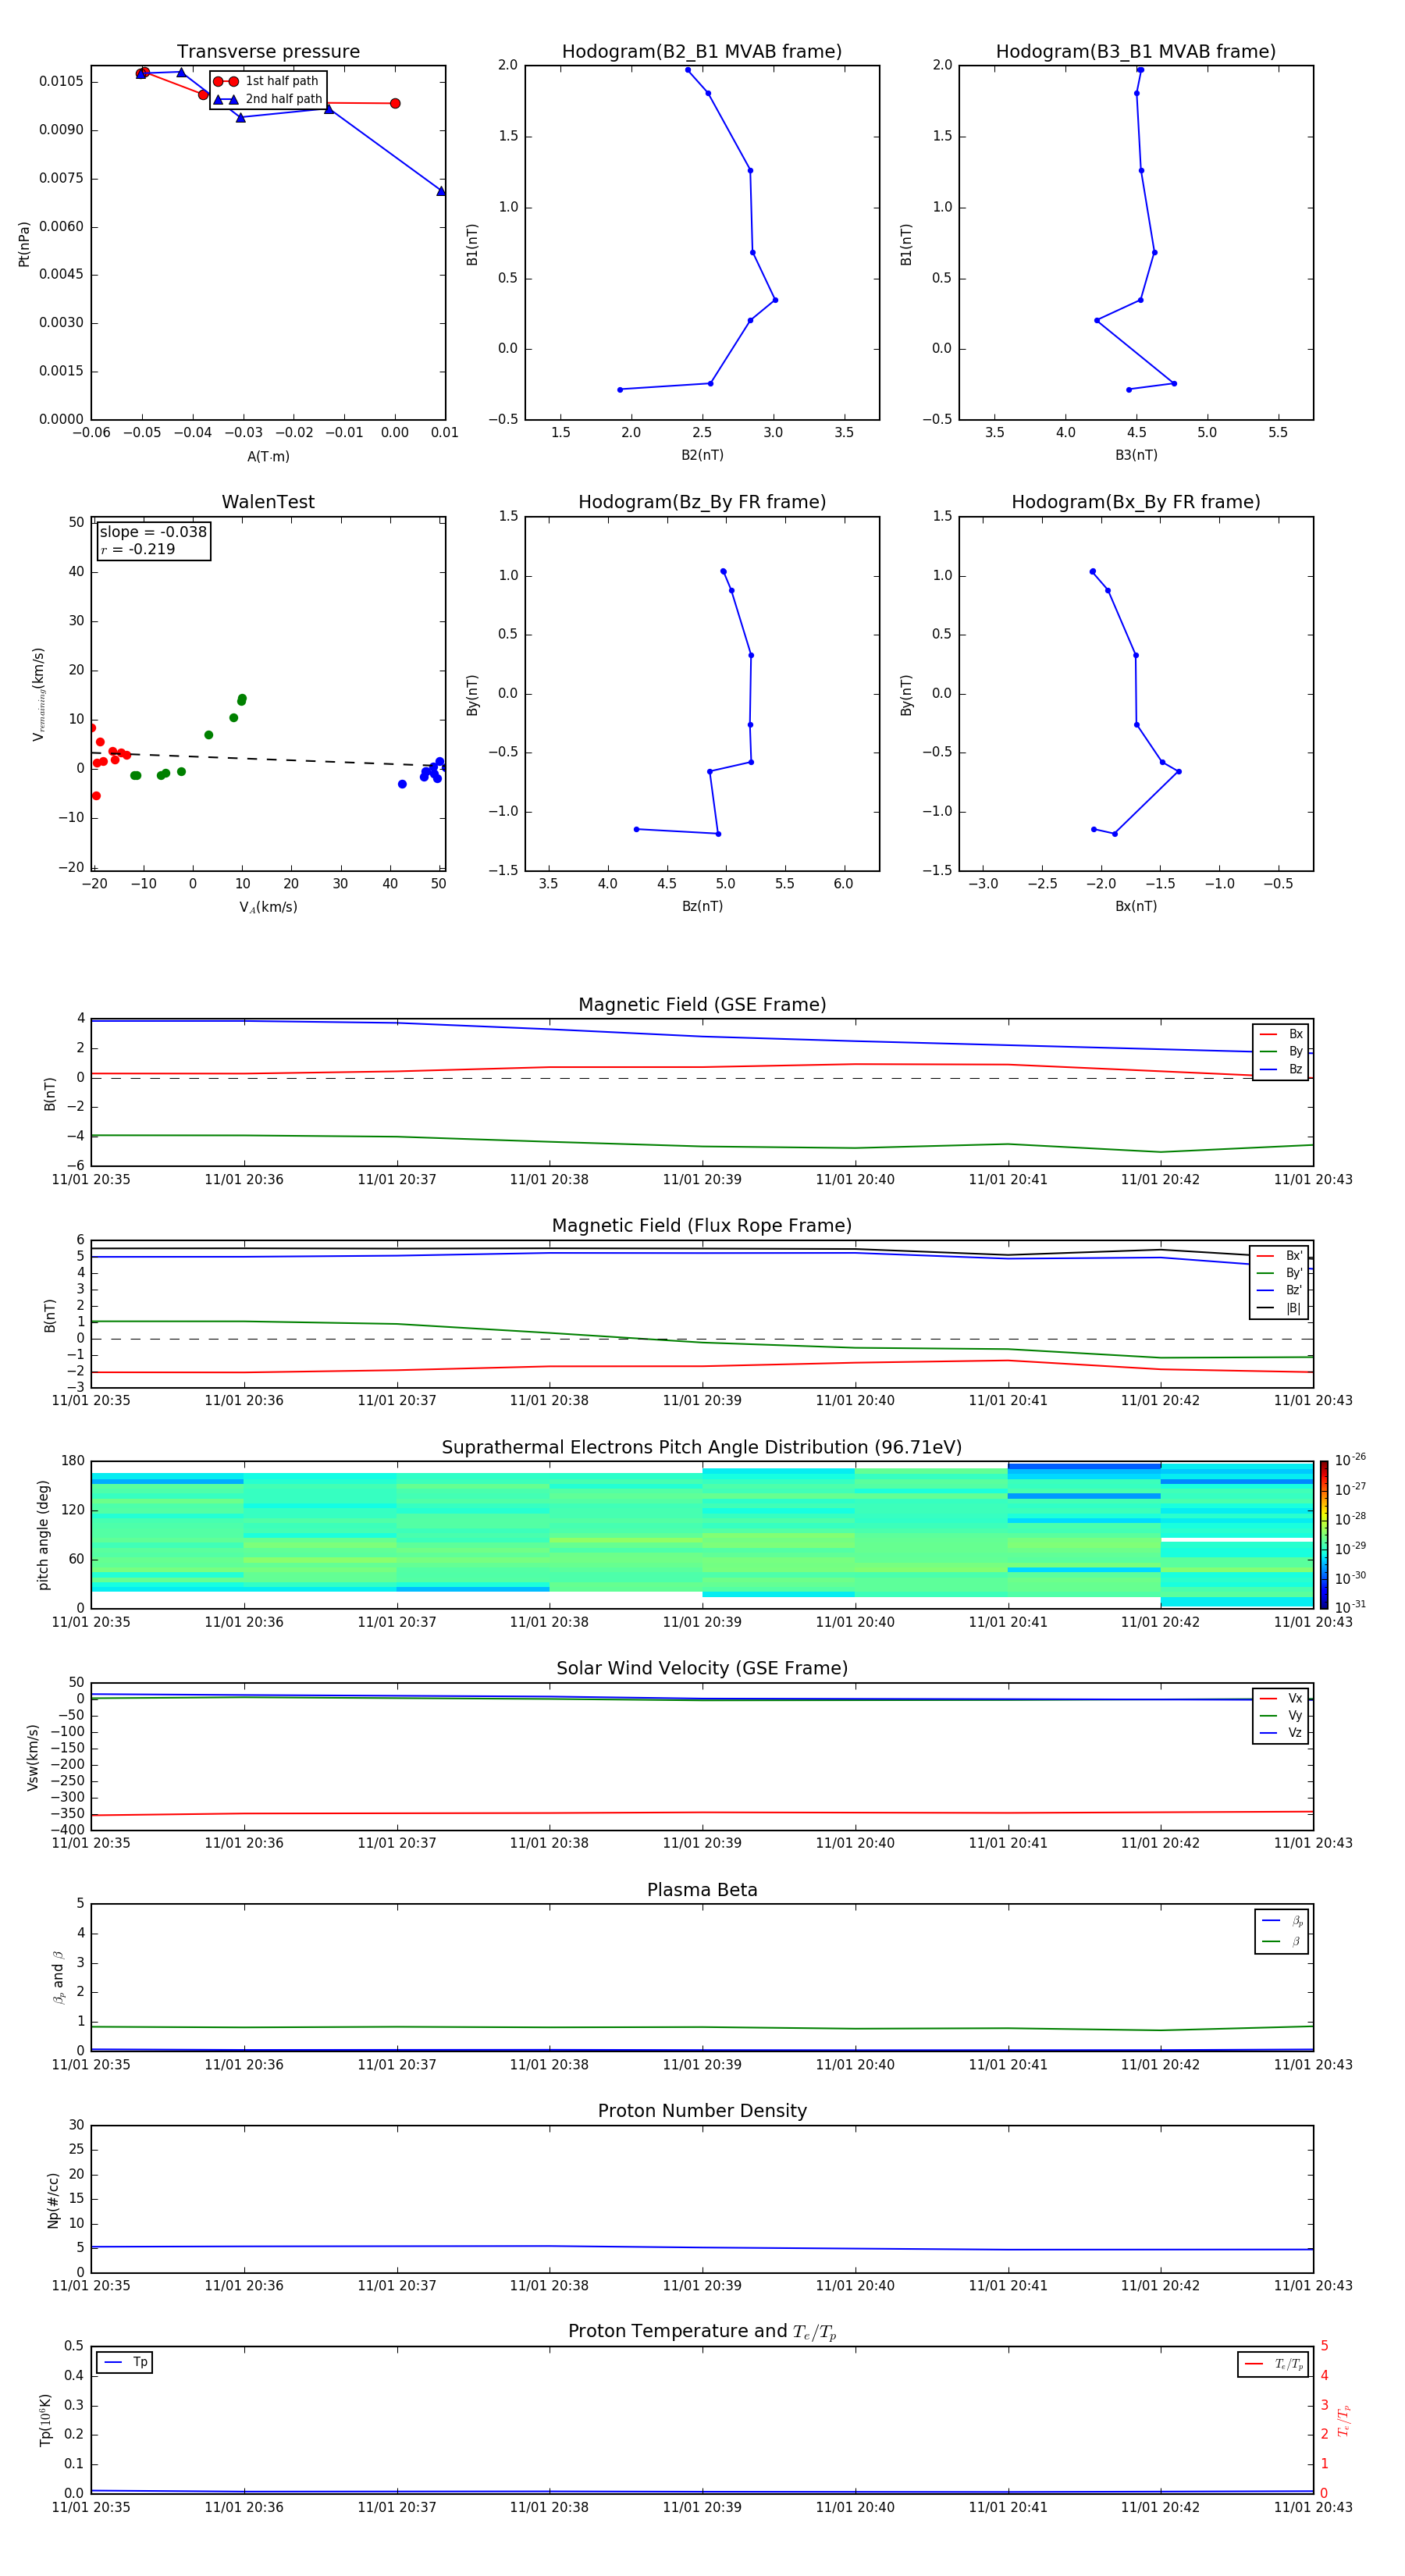1405x2576 pixels.
Task: Click the Plasma Beta legend box
Action: click(x=1281, y=1930)
